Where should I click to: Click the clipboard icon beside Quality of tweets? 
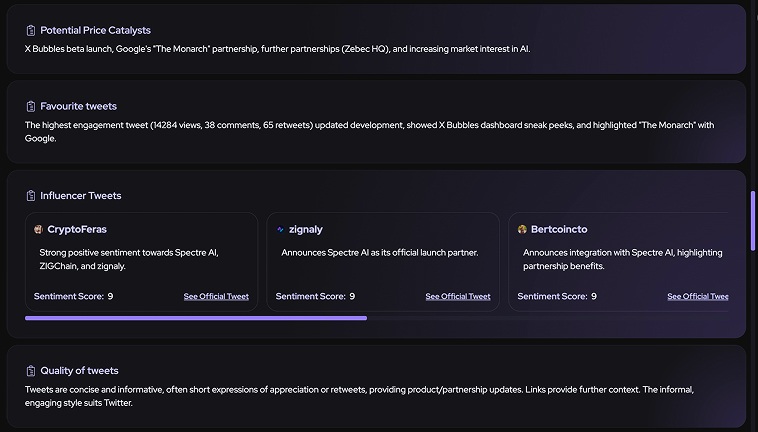30,371
